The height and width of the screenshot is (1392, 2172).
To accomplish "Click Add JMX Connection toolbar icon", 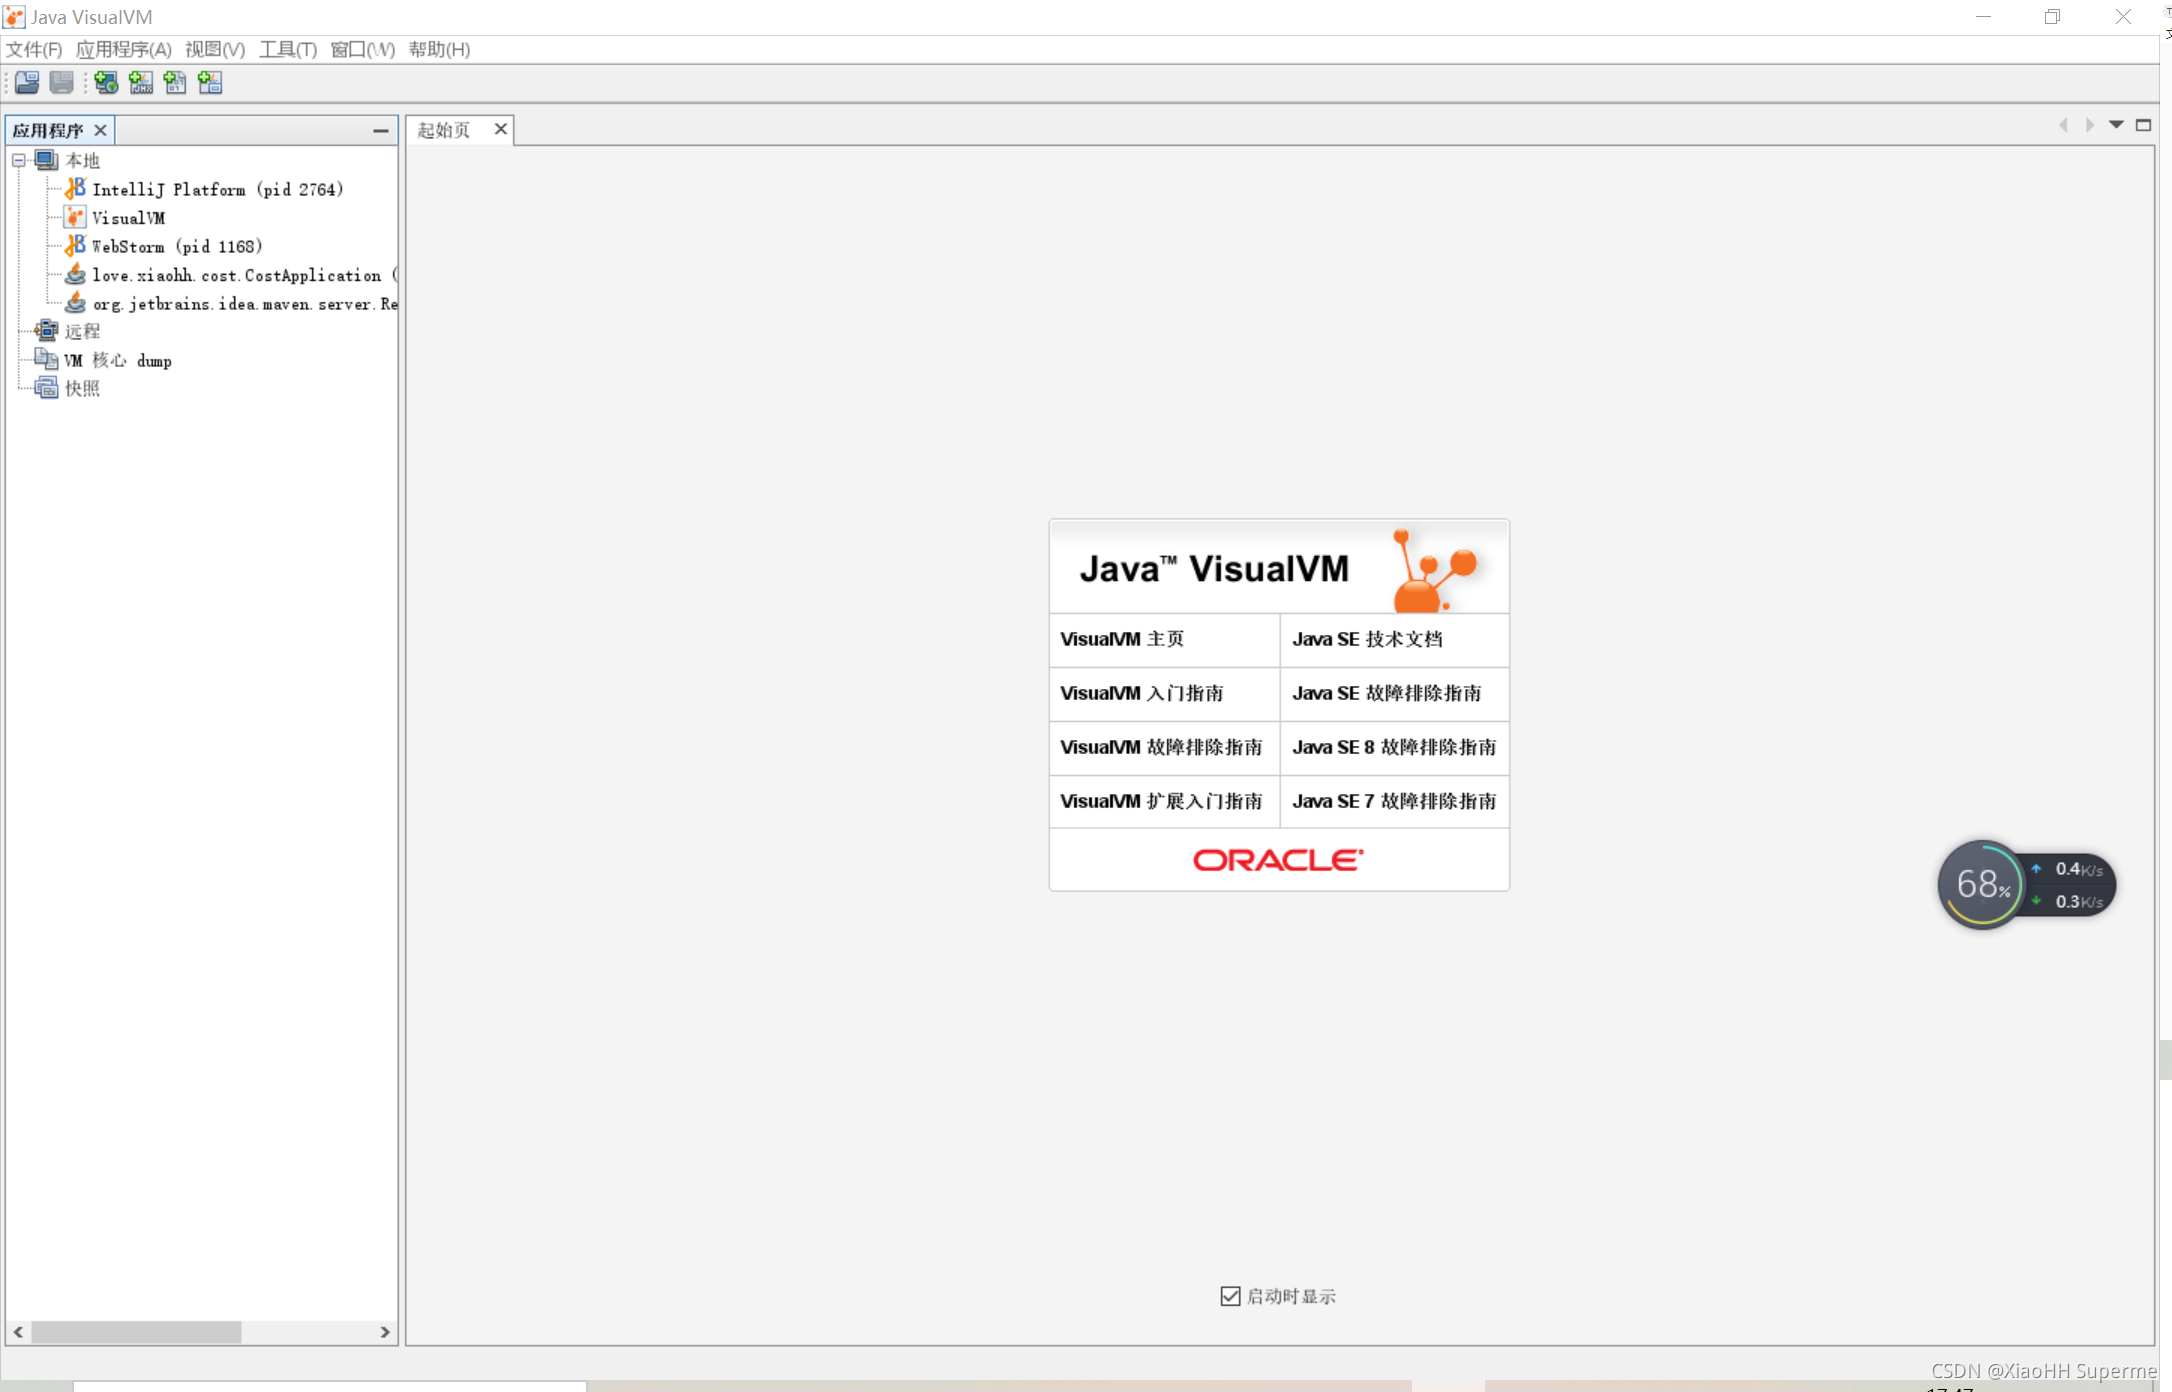I will point(141,82).
